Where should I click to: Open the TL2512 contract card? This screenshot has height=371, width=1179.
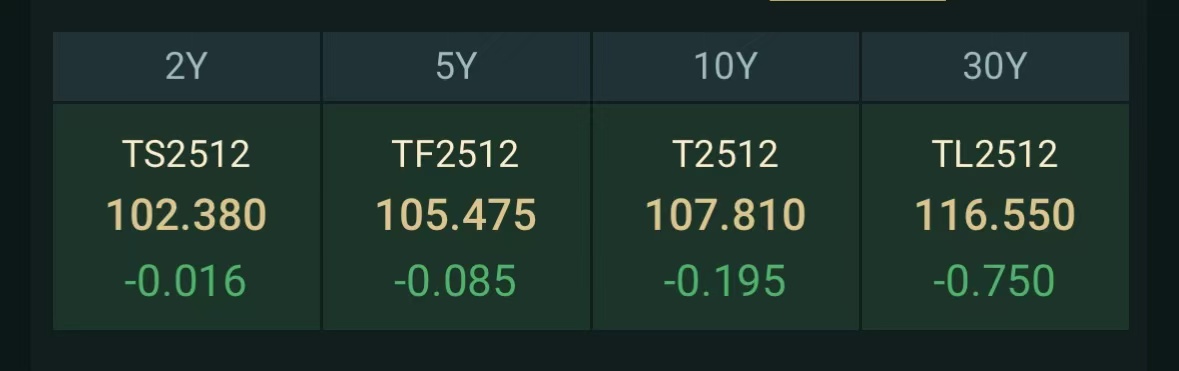click(995, 217)
